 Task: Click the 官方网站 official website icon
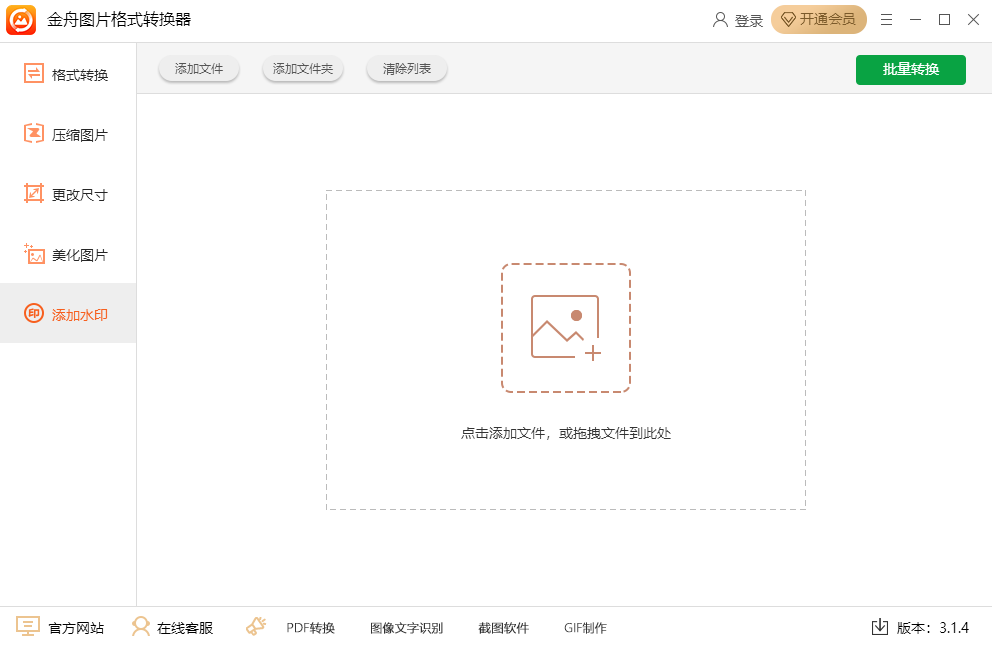tap(30, 627)
